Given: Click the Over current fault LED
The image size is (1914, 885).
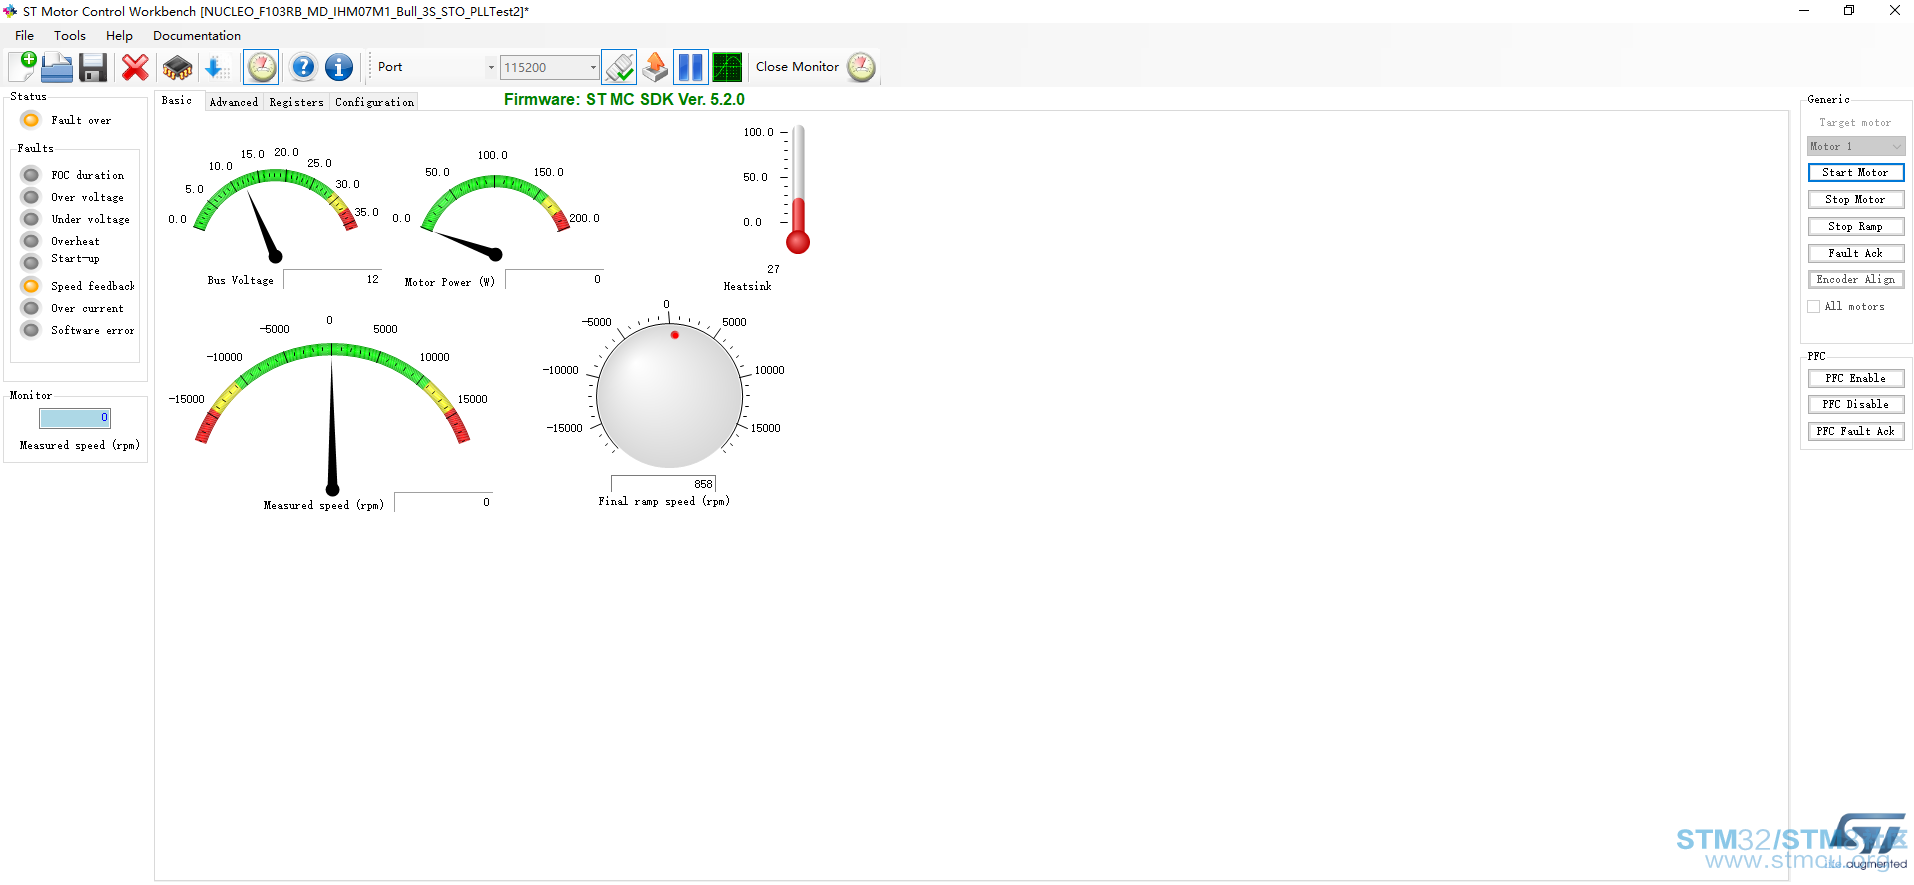Looking at the screenshot, I should click(31, 308).
